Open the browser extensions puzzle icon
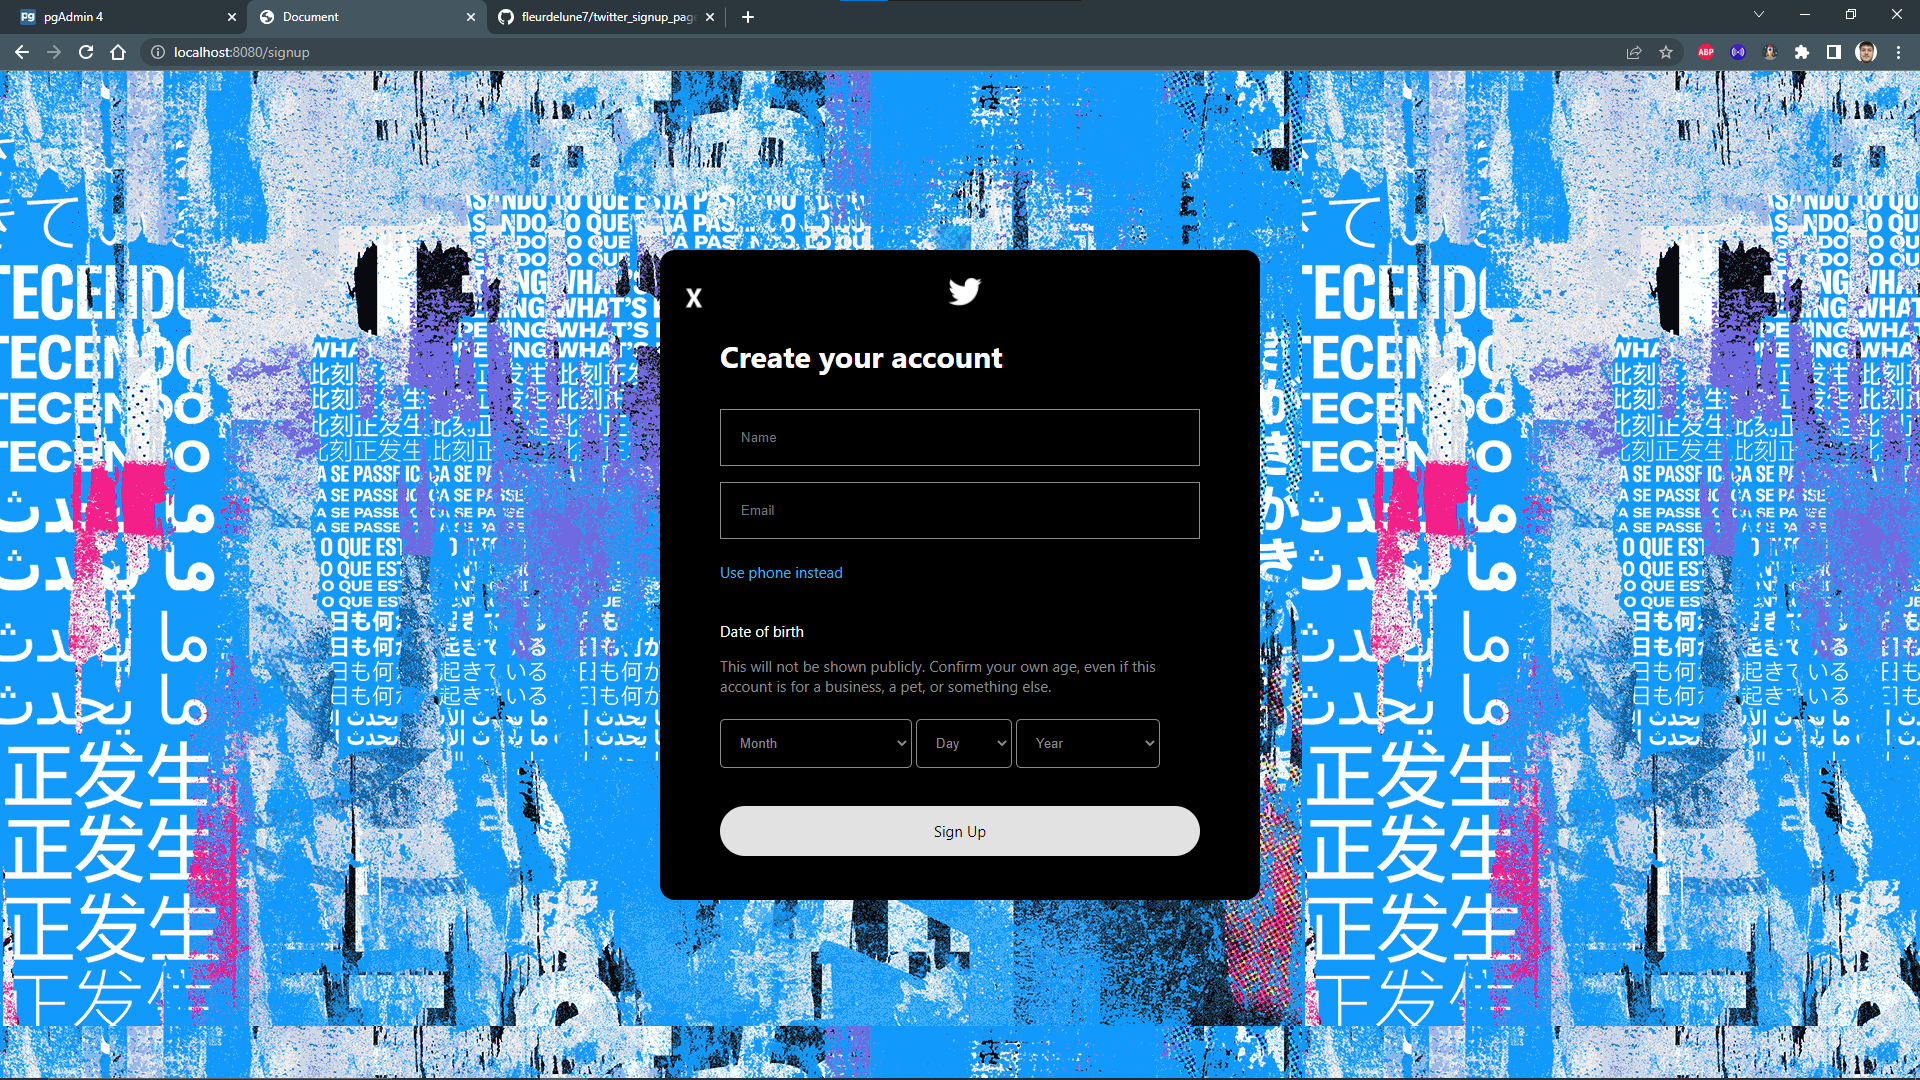This screenshot has height=1080, width=1920. click(1801, 52)
